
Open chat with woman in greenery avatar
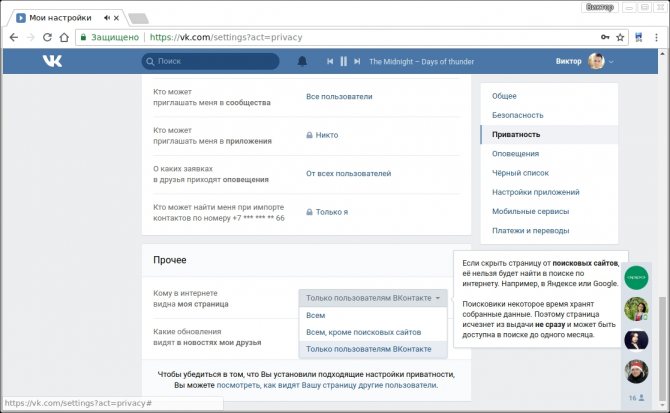click(636, 309)
